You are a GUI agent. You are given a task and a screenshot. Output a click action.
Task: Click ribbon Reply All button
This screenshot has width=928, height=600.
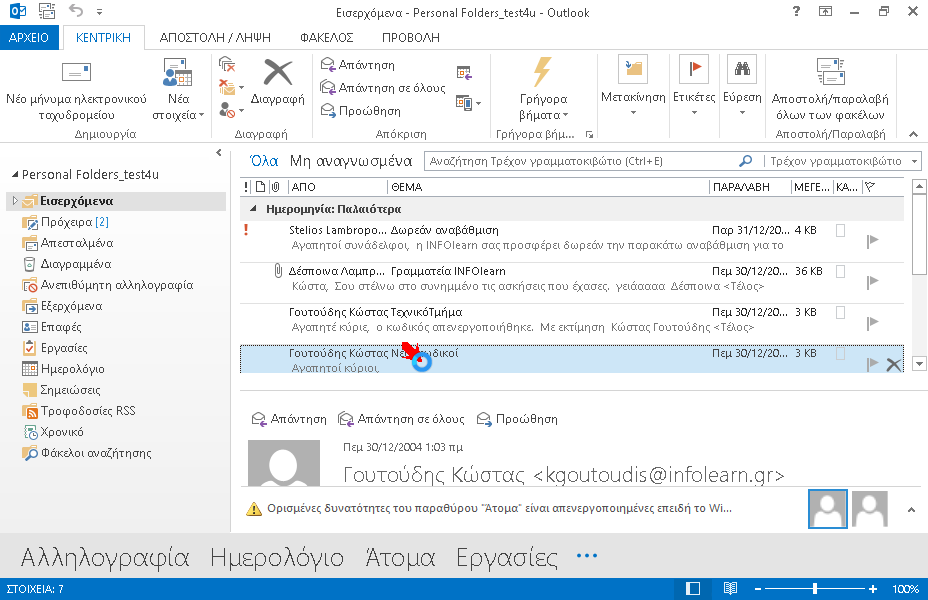(382, 88)
